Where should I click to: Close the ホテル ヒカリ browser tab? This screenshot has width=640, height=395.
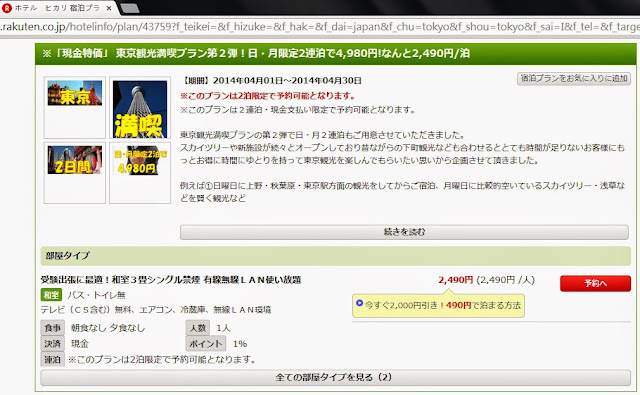click(x=109, y=8)
